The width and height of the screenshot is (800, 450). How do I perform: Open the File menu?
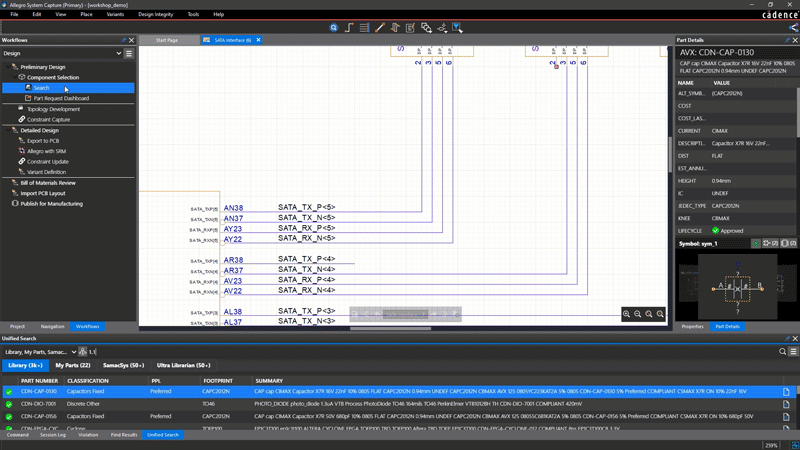click(14, 14)
